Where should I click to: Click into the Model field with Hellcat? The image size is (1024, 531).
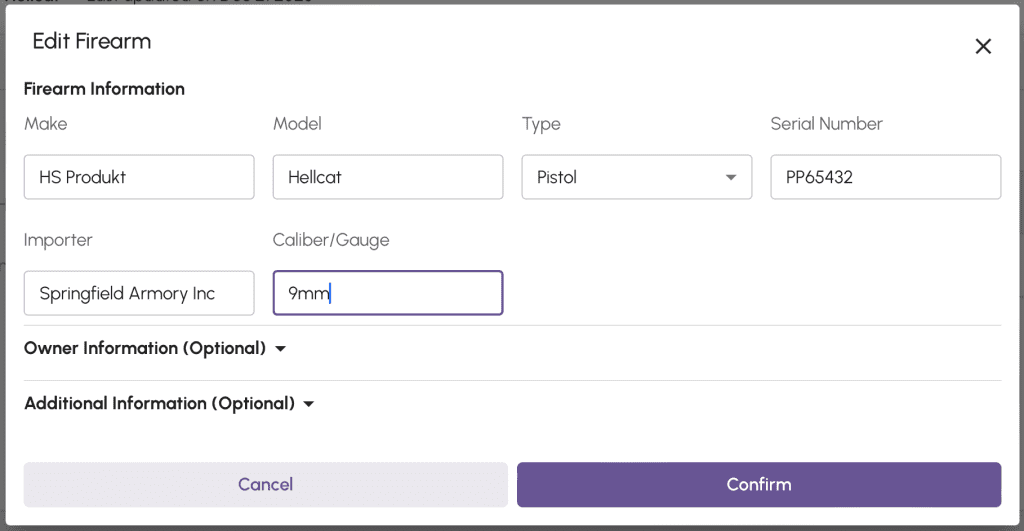coord(387,178)
